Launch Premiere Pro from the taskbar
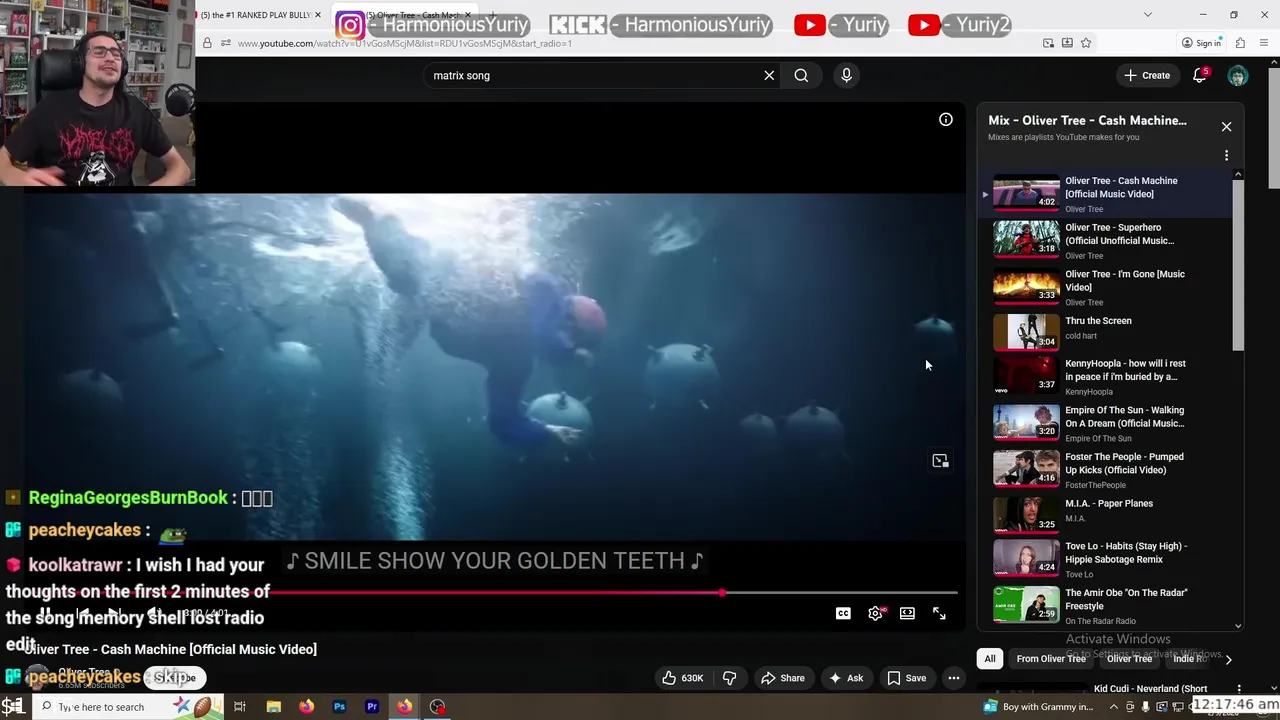Image resolution: width=1280 pixels, height=720 pixels. [x=372, y=707]
